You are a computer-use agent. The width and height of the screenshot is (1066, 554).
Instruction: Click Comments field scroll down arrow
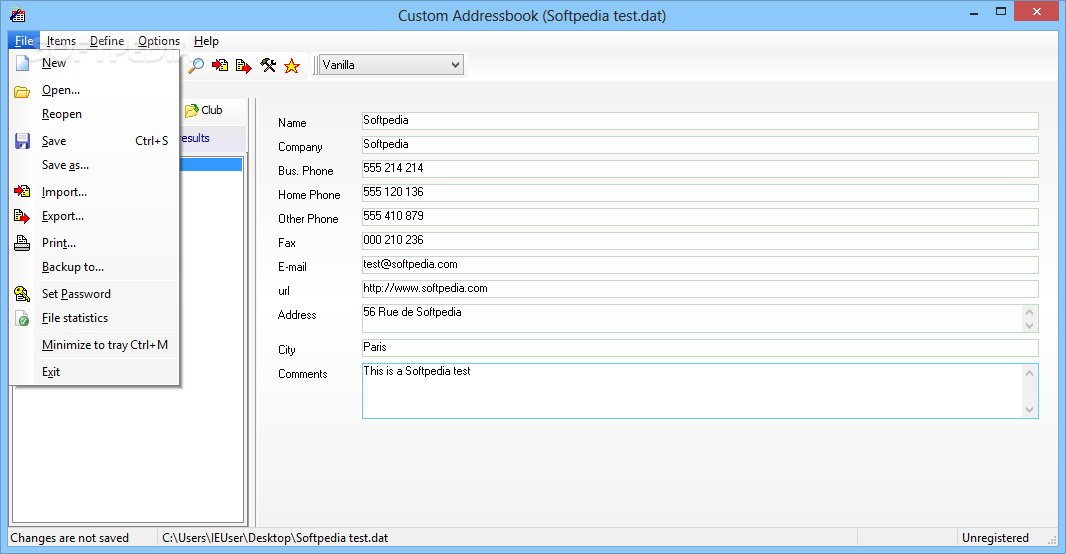(1029, 410)
